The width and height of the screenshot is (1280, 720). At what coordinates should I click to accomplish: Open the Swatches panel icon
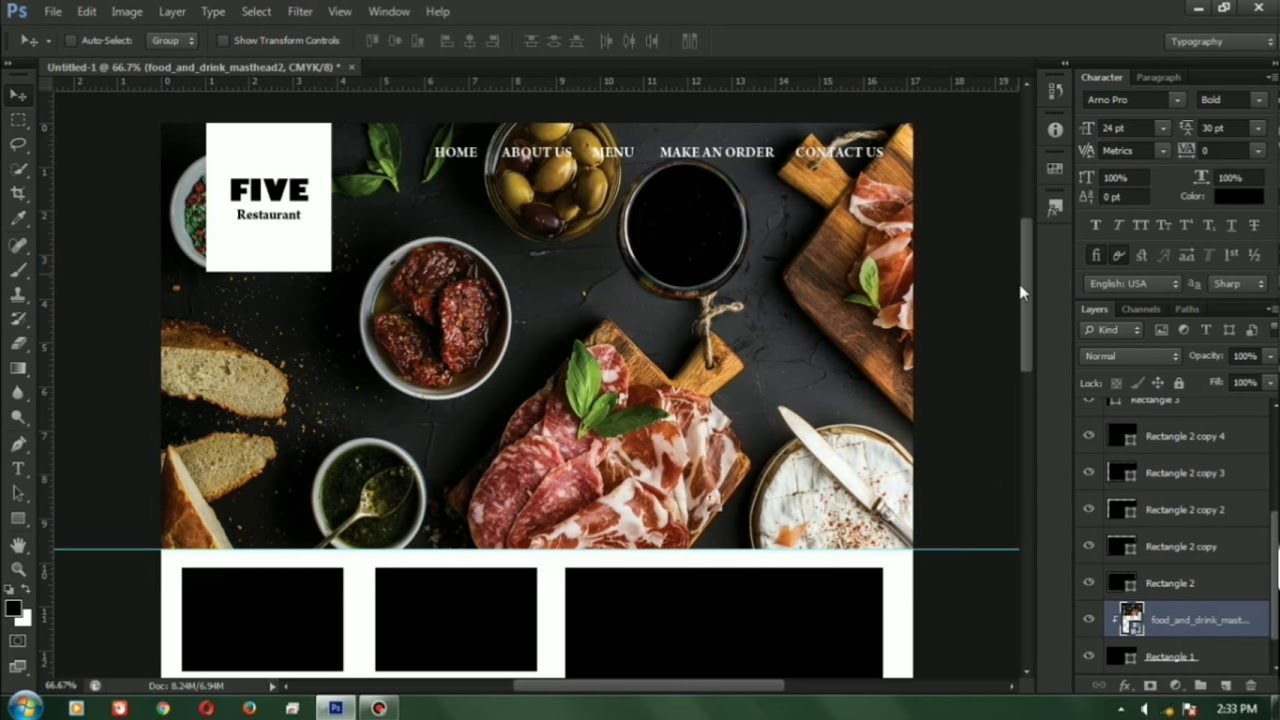(1054, 169)
